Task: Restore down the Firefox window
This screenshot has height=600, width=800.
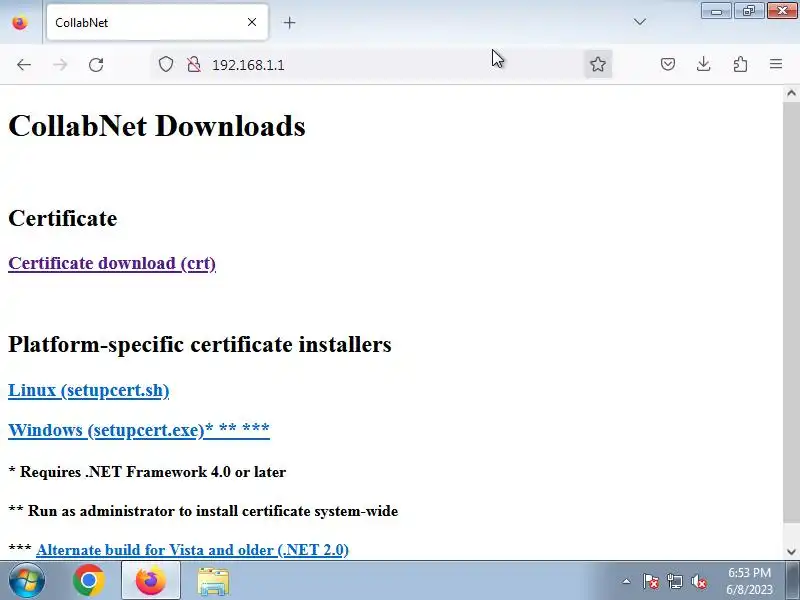Action: (x=748, y=11)
